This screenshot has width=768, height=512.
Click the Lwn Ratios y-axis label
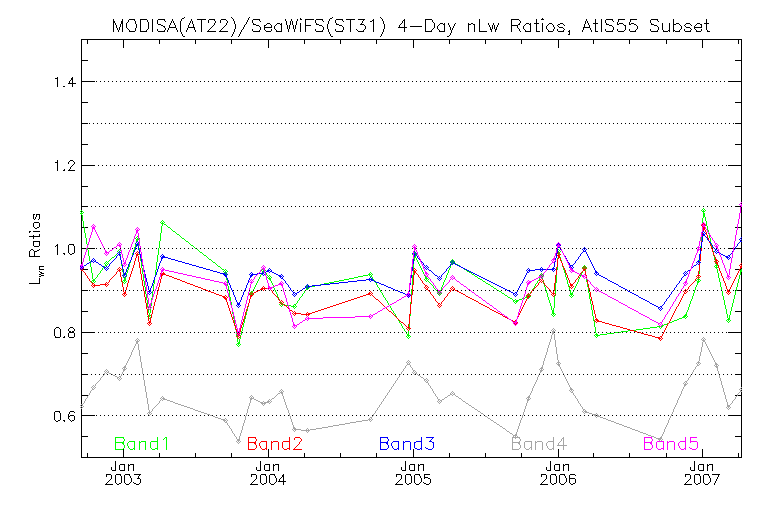pos(36,249)
